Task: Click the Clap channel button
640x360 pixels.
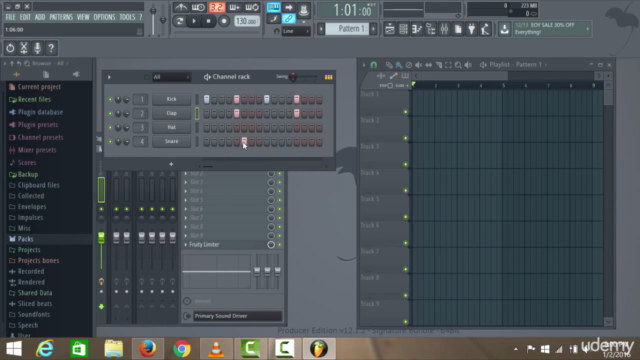Action: 171,113
